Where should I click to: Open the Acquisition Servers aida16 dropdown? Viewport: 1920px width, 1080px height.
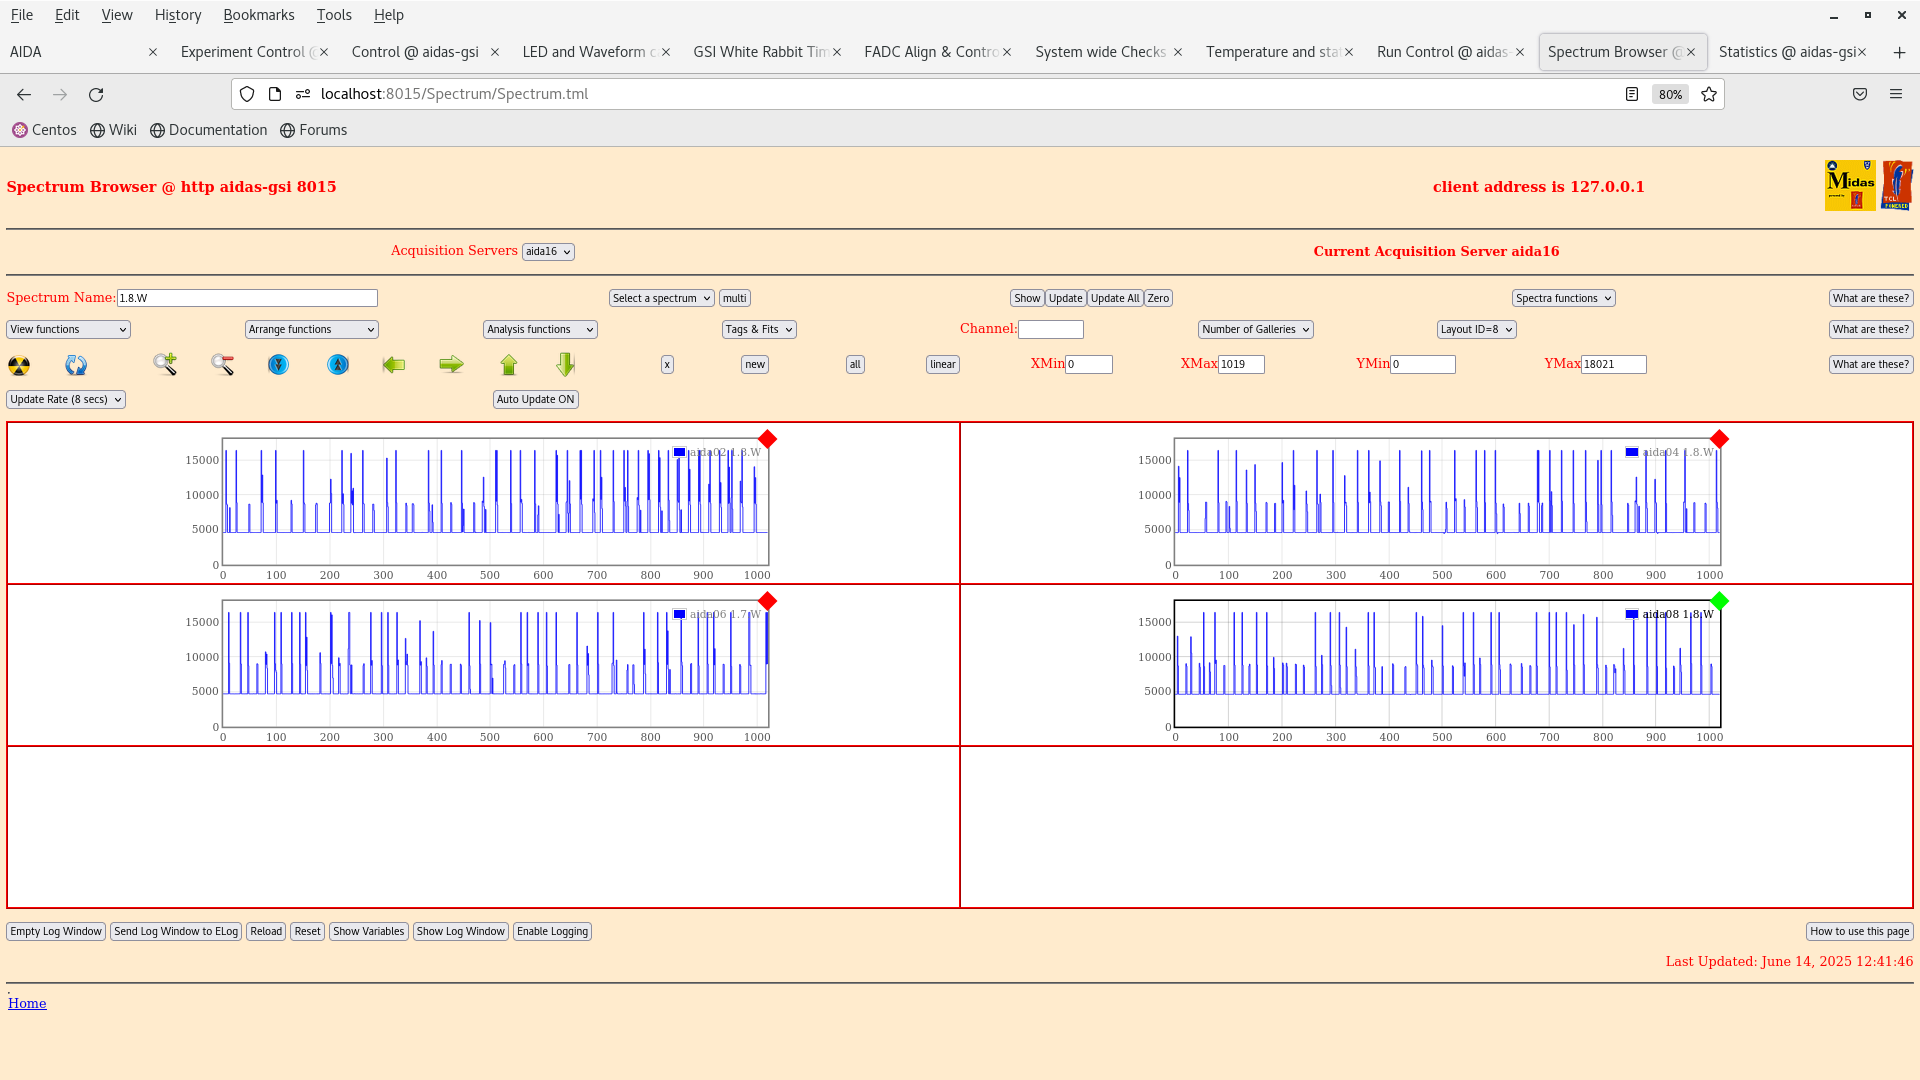(548, 252)
